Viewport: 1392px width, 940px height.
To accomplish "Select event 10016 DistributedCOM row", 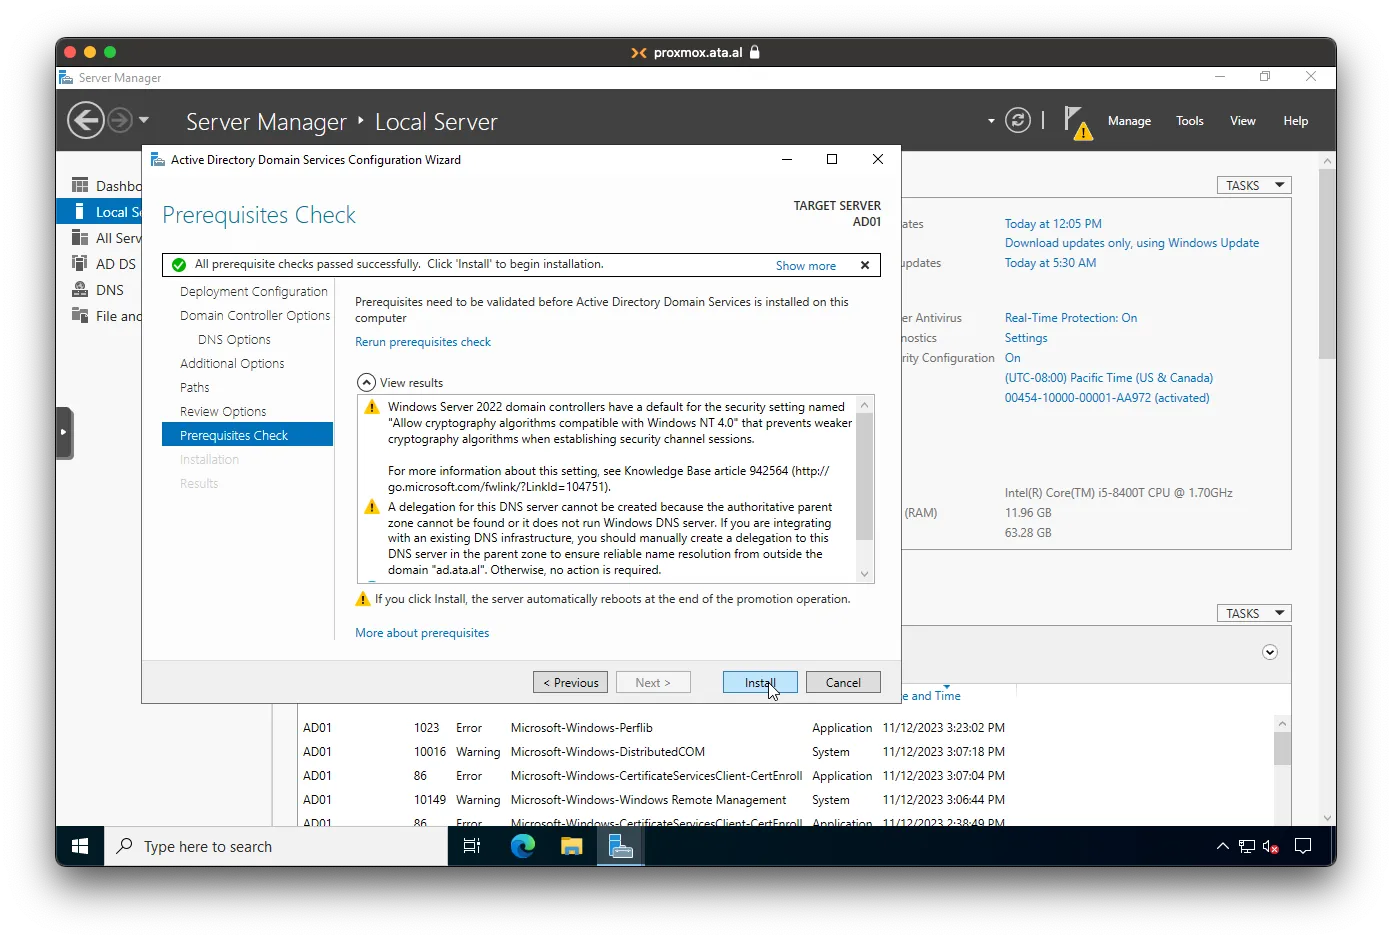I will click(x=654, y=752).
